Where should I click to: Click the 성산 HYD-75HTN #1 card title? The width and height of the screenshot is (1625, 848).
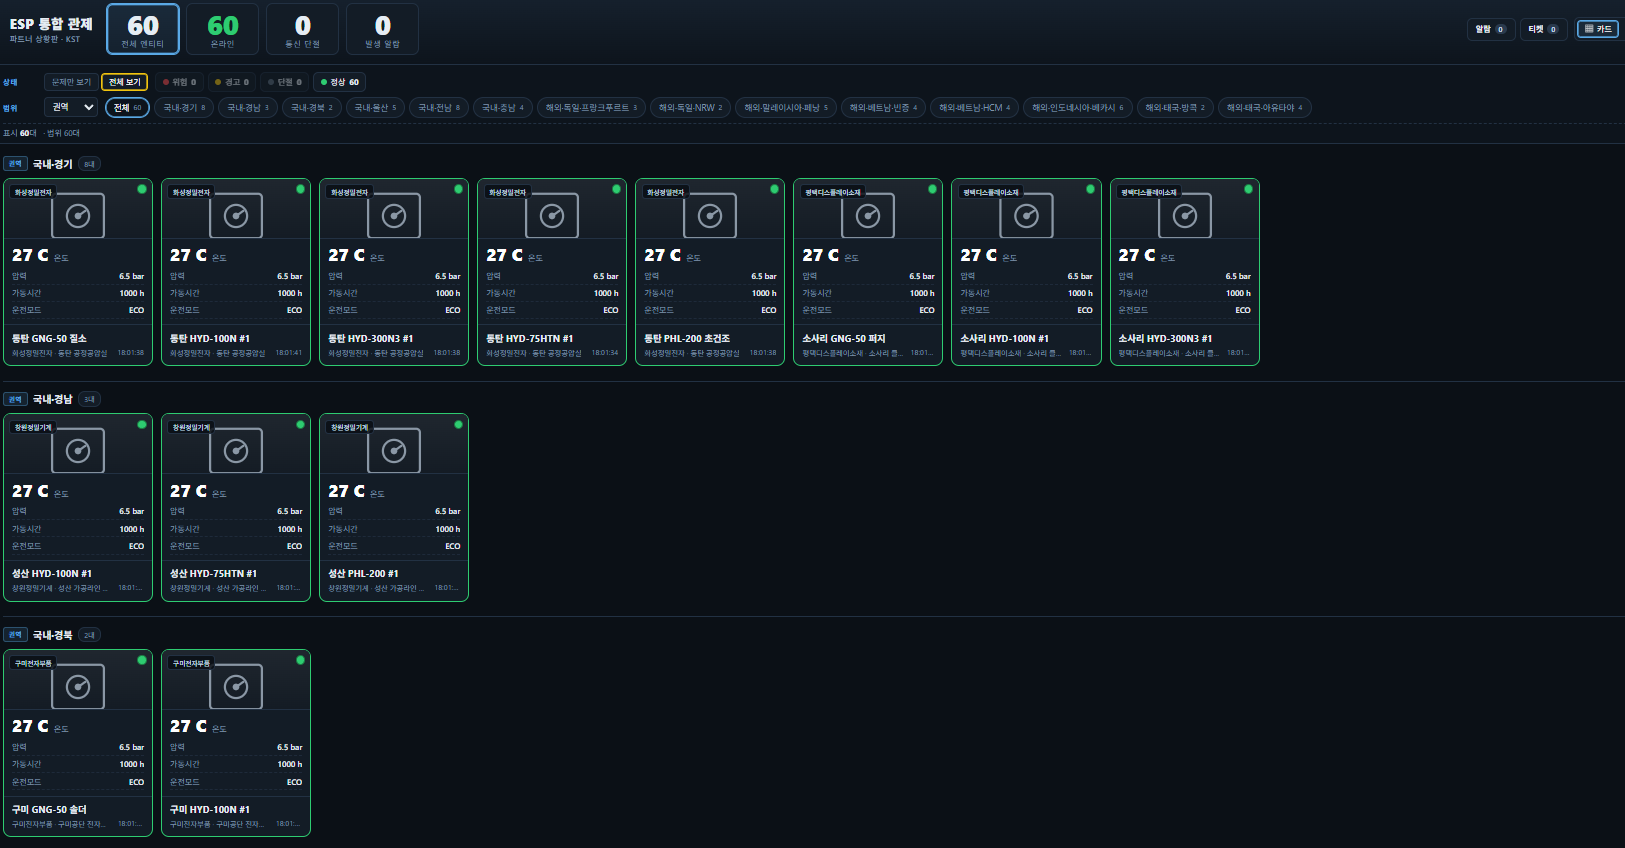click(x=213, y=574)
